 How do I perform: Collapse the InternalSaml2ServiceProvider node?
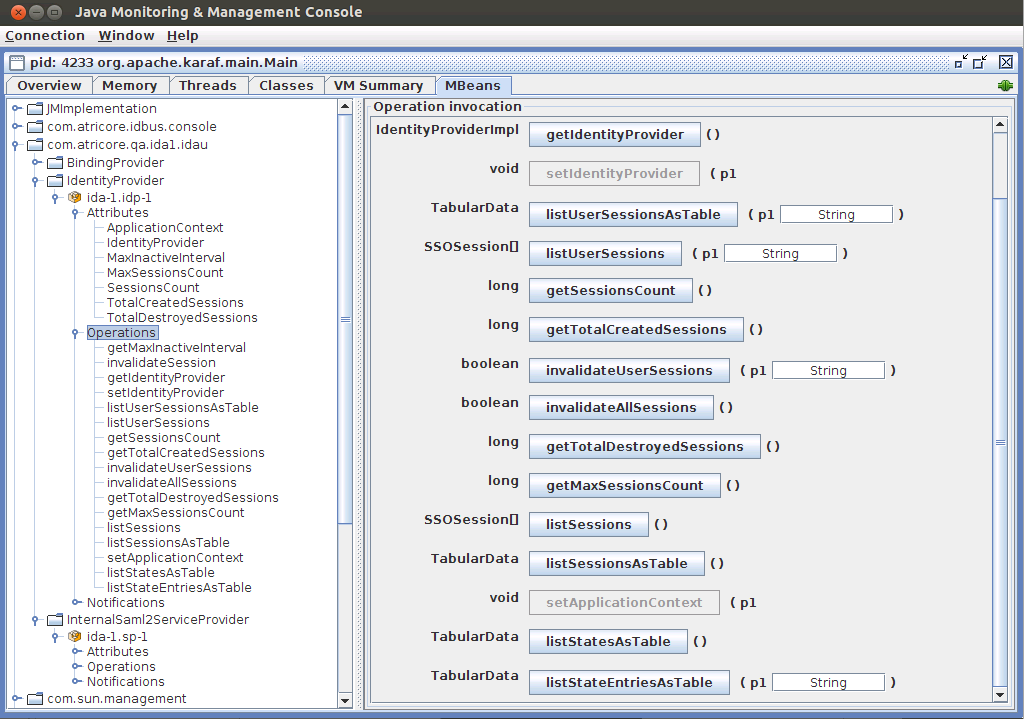pyautogui.click(x=35, y=620)
